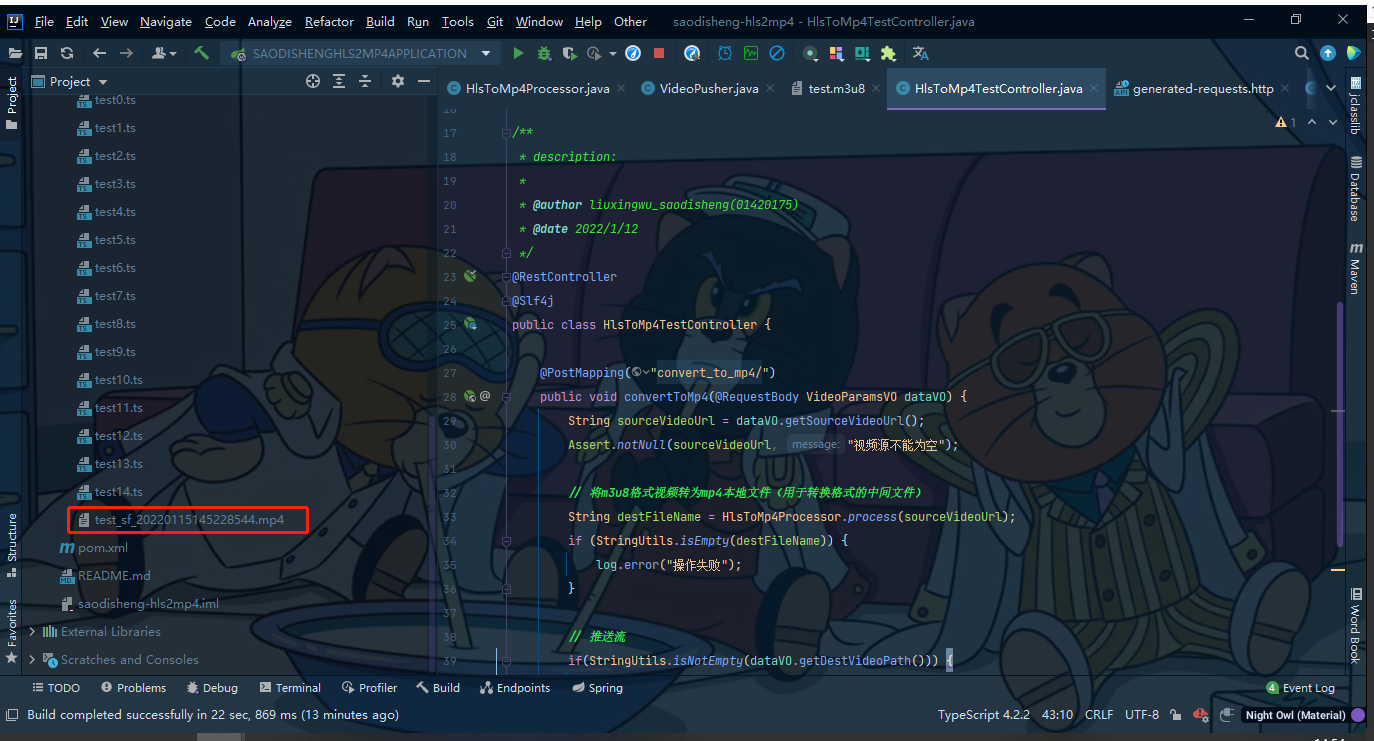Switch to HlsToMp4Processor.java tab
This screenshot has width=1374, height=741.
click(537, 88)
